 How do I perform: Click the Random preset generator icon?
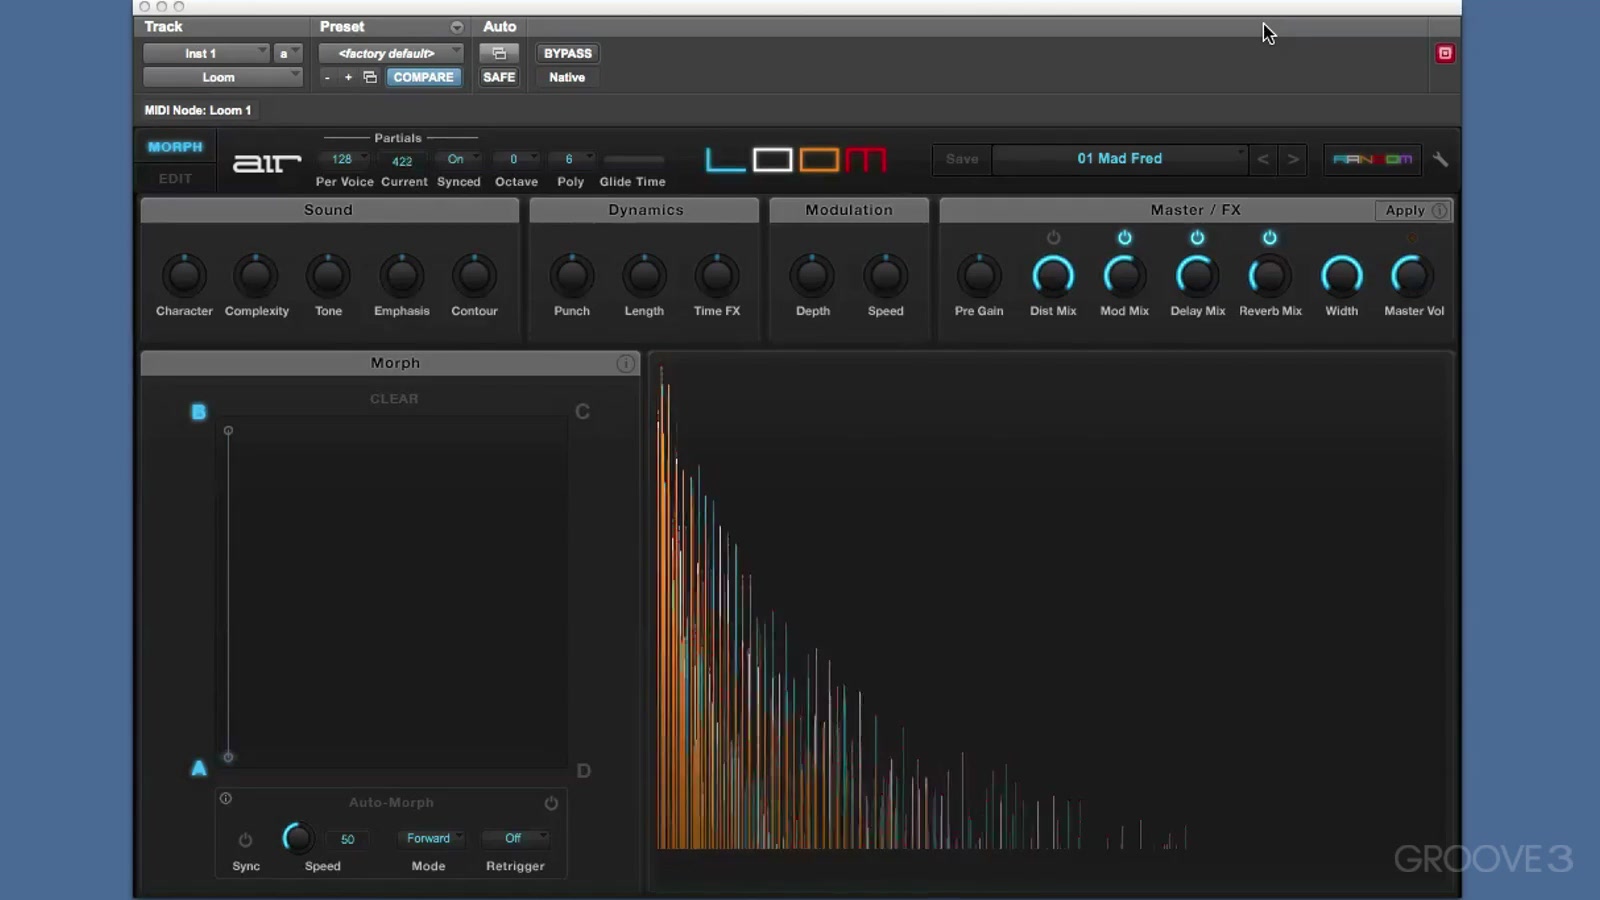tap(1372, 159)
